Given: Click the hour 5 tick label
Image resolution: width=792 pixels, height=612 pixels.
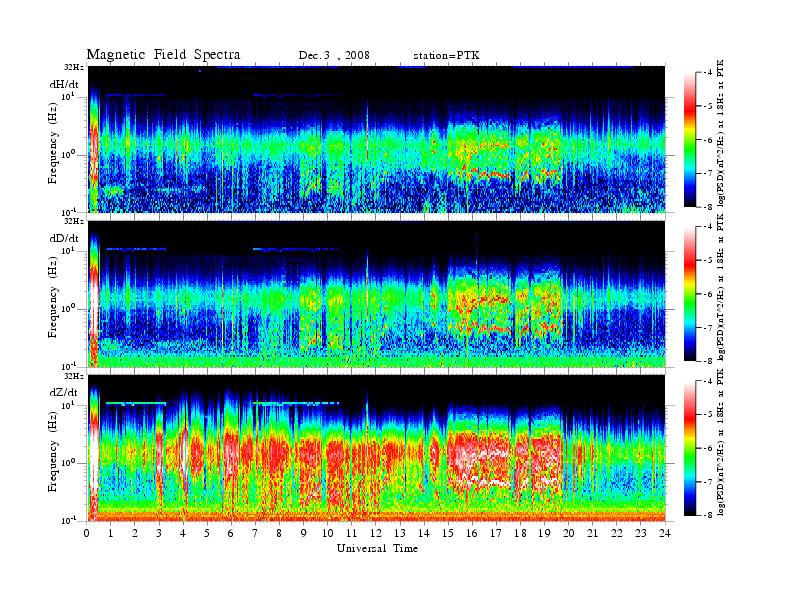Looking at the screenshot, I should pos(207,533).
